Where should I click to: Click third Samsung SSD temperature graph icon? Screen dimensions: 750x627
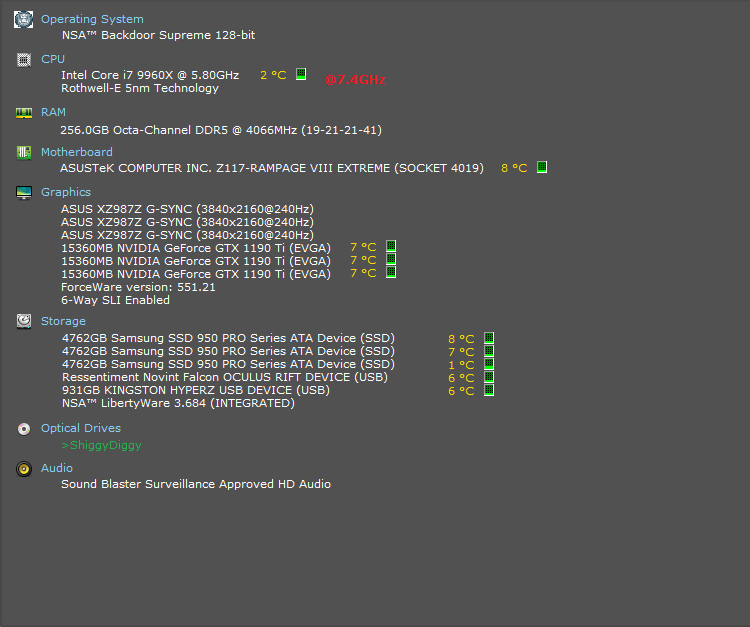[489, 364]
